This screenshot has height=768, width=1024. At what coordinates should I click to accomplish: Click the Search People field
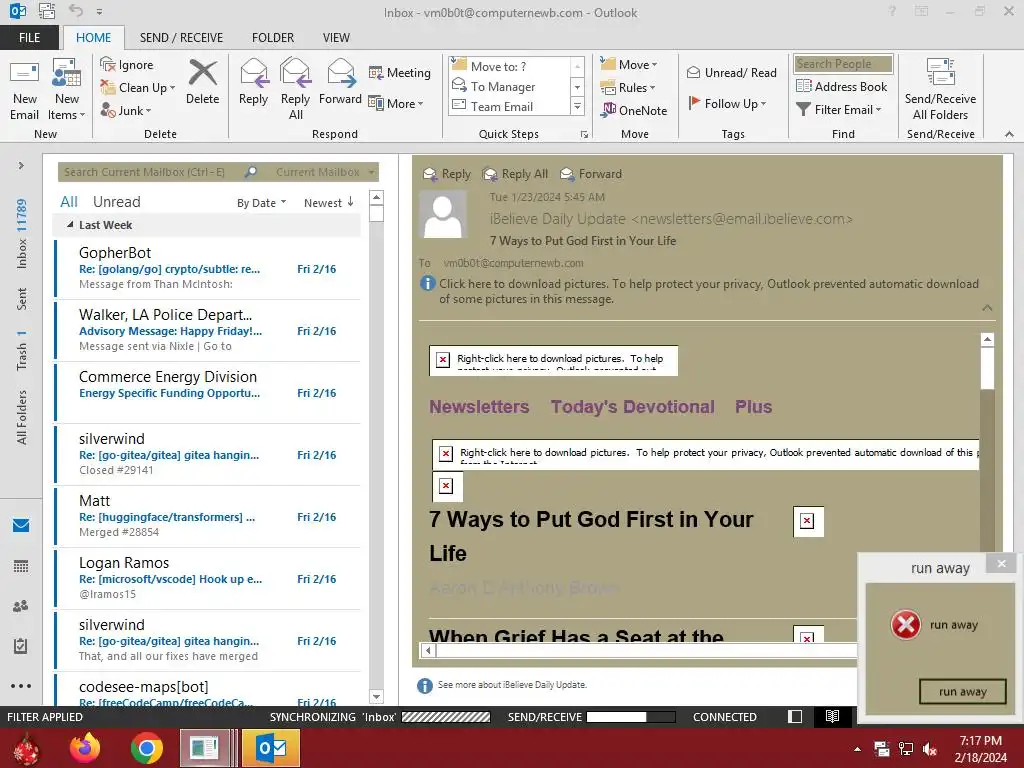click(843, 64)
